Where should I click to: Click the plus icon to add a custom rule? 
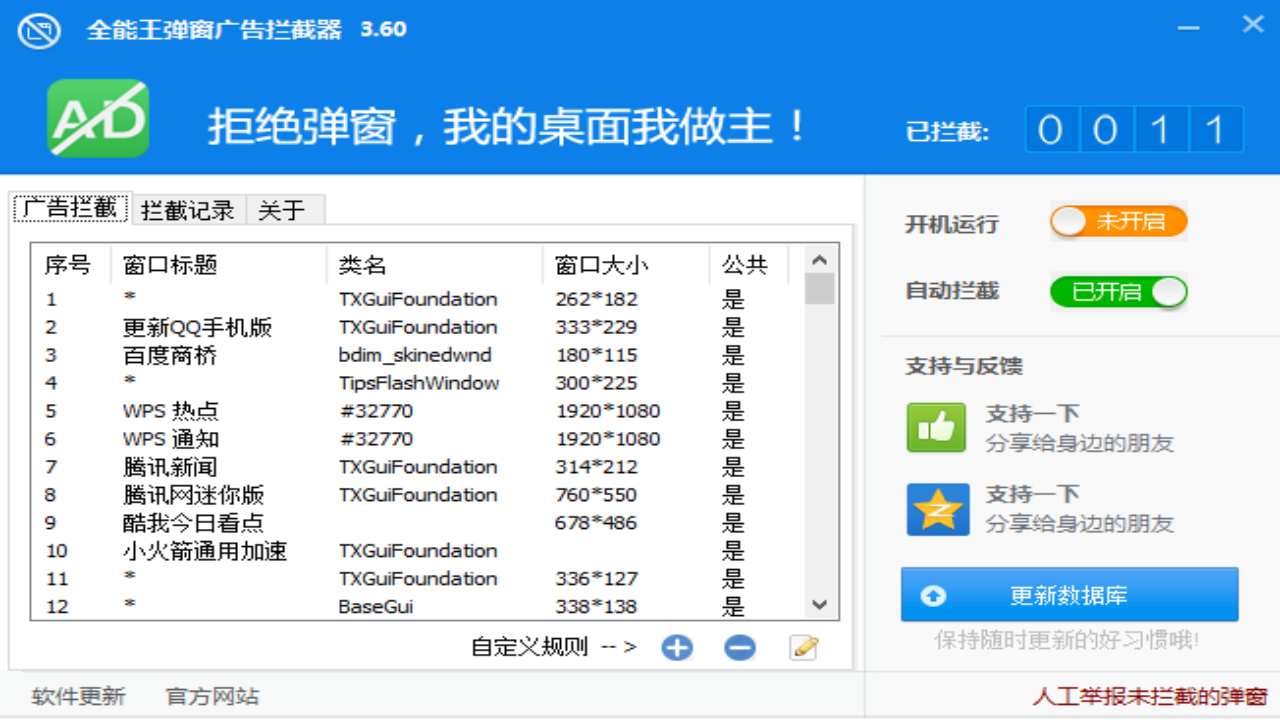click(x=677, y=647)
